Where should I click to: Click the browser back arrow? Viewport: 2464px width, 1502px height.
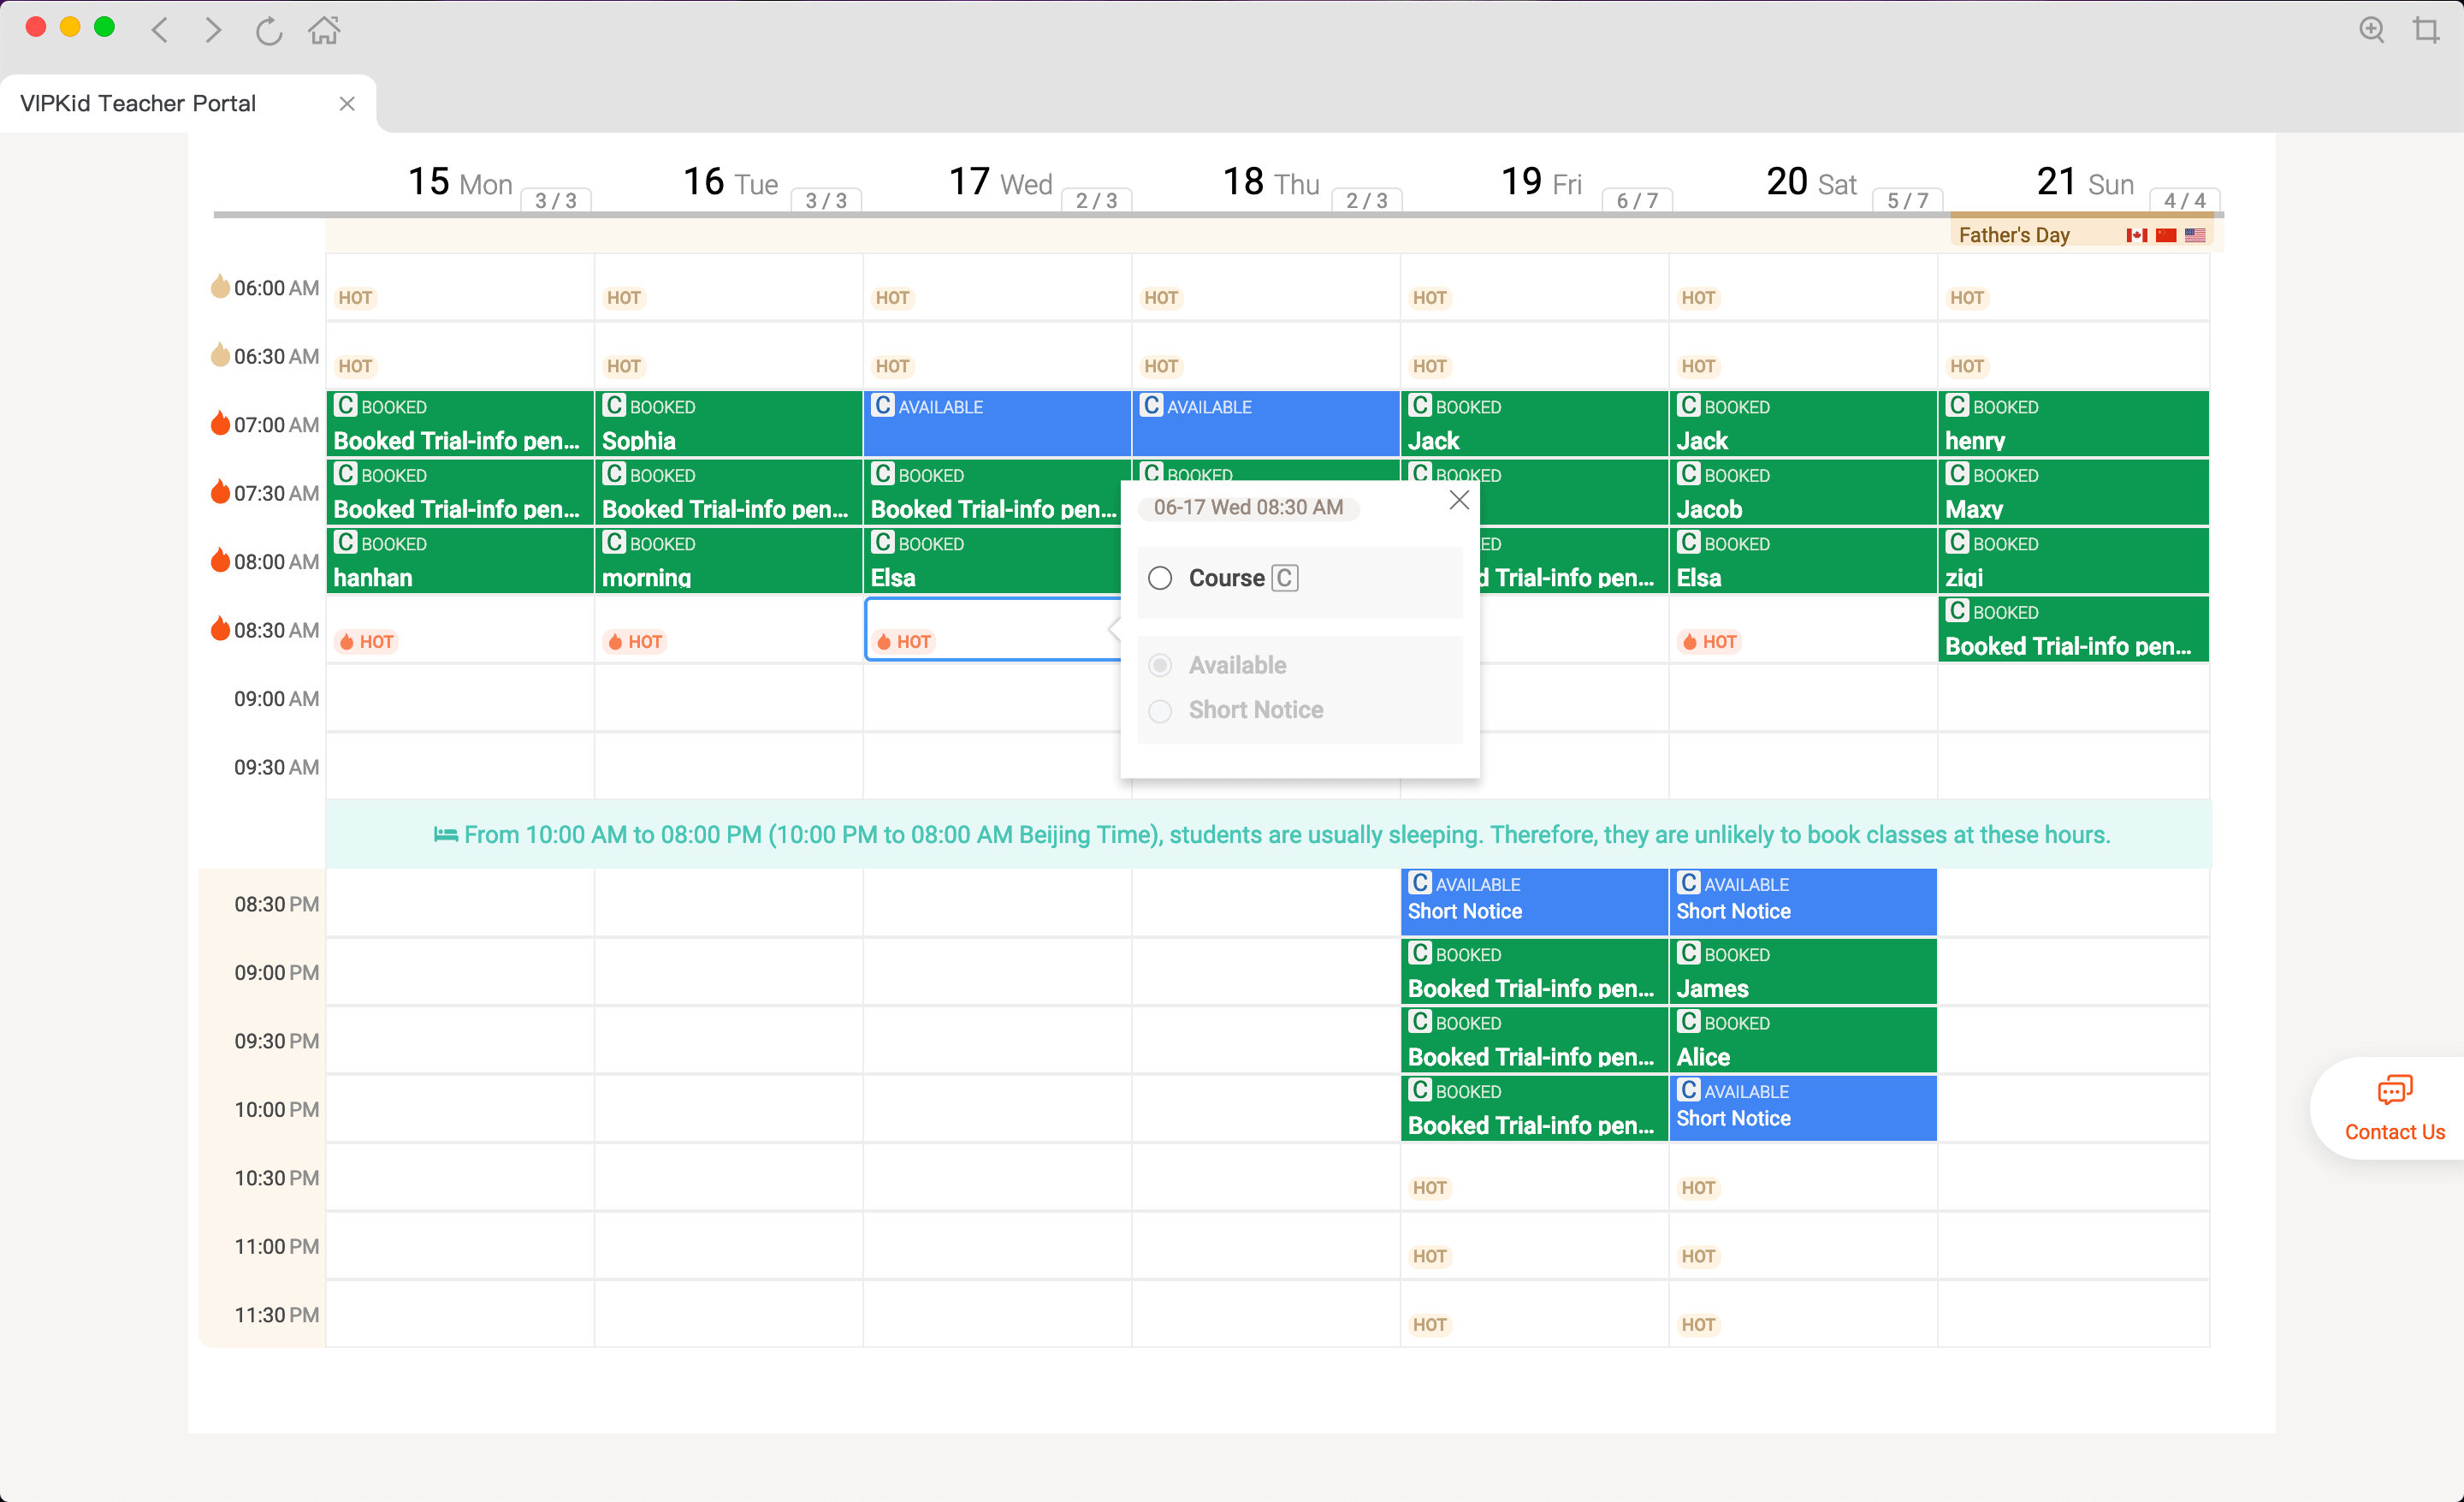pyautogui.click(x=160, y=30)
